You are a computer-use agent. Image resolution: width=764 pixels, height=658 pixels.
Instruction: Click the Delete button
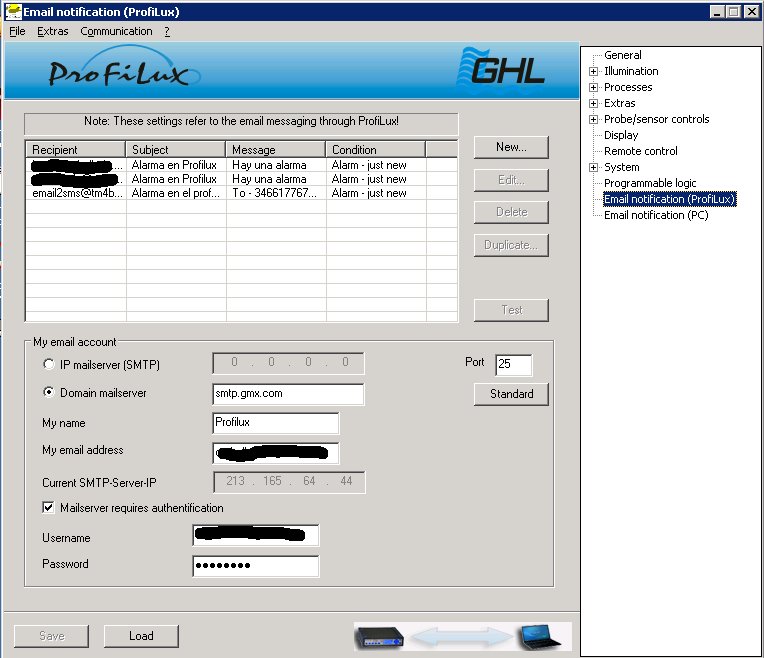tap(511, 212)
